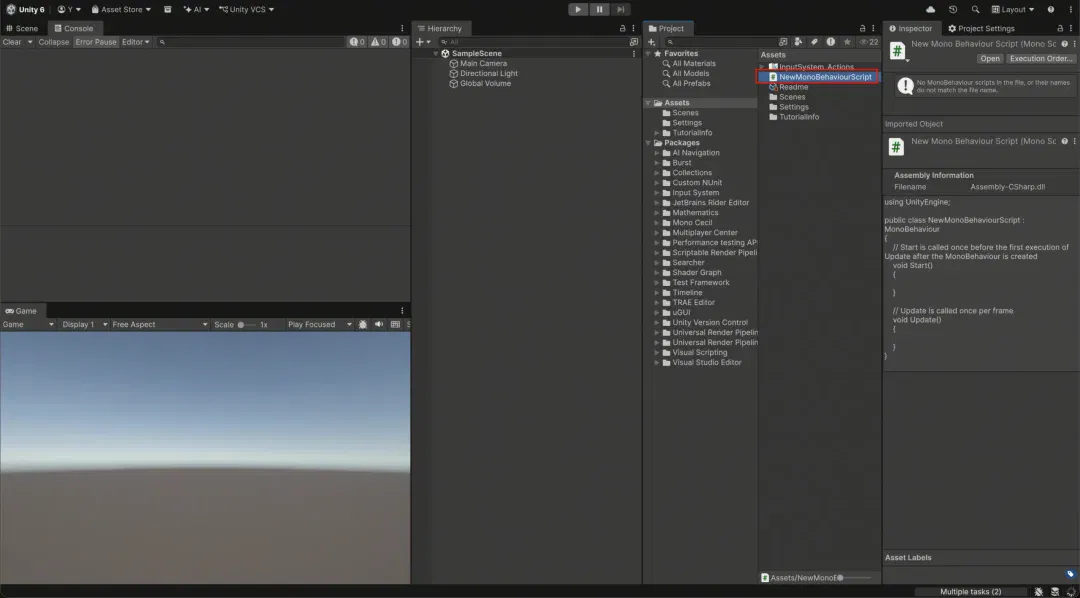Screen dimensions: 1080x598
Task: Click the Play button in toolbar
Action: [x=578, y=10]
